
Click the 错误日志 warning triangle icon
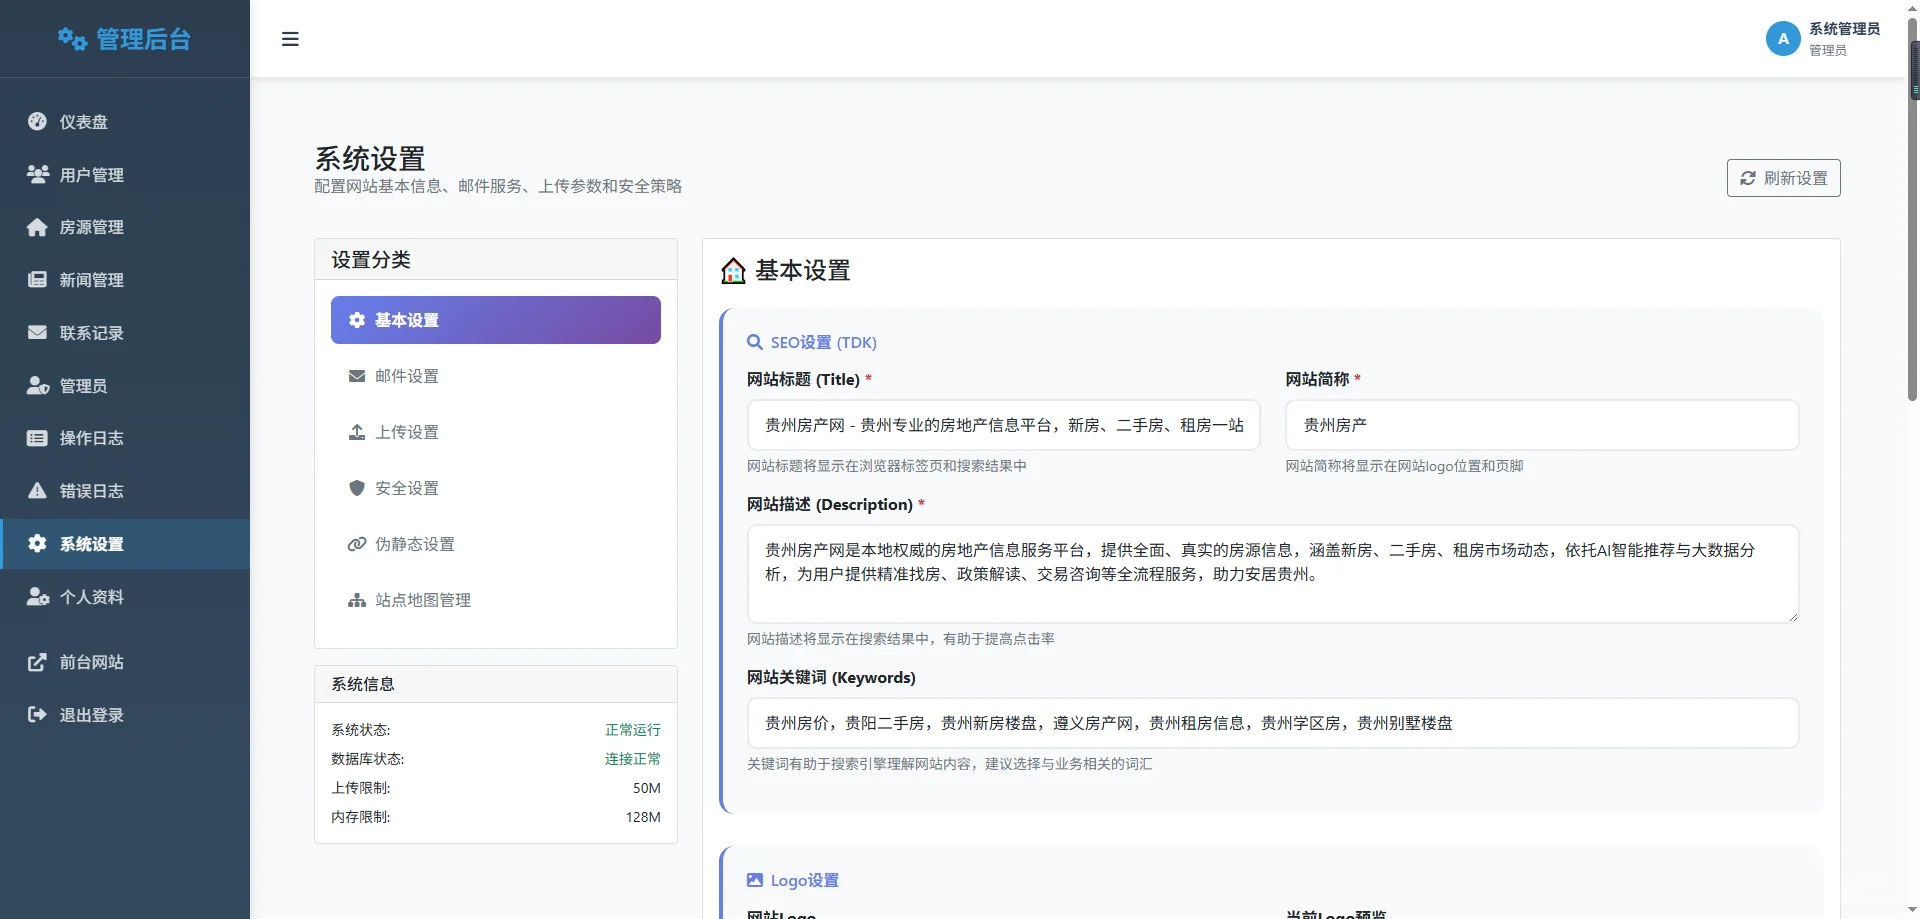point(37,491)
